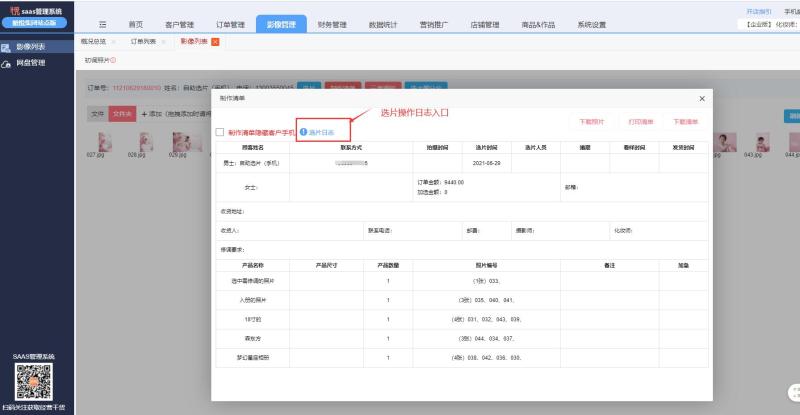This screenshot has width=800, height=415.
Task: Switch to the 订单管理 menu tab
Action: click(x=230, y=25)
